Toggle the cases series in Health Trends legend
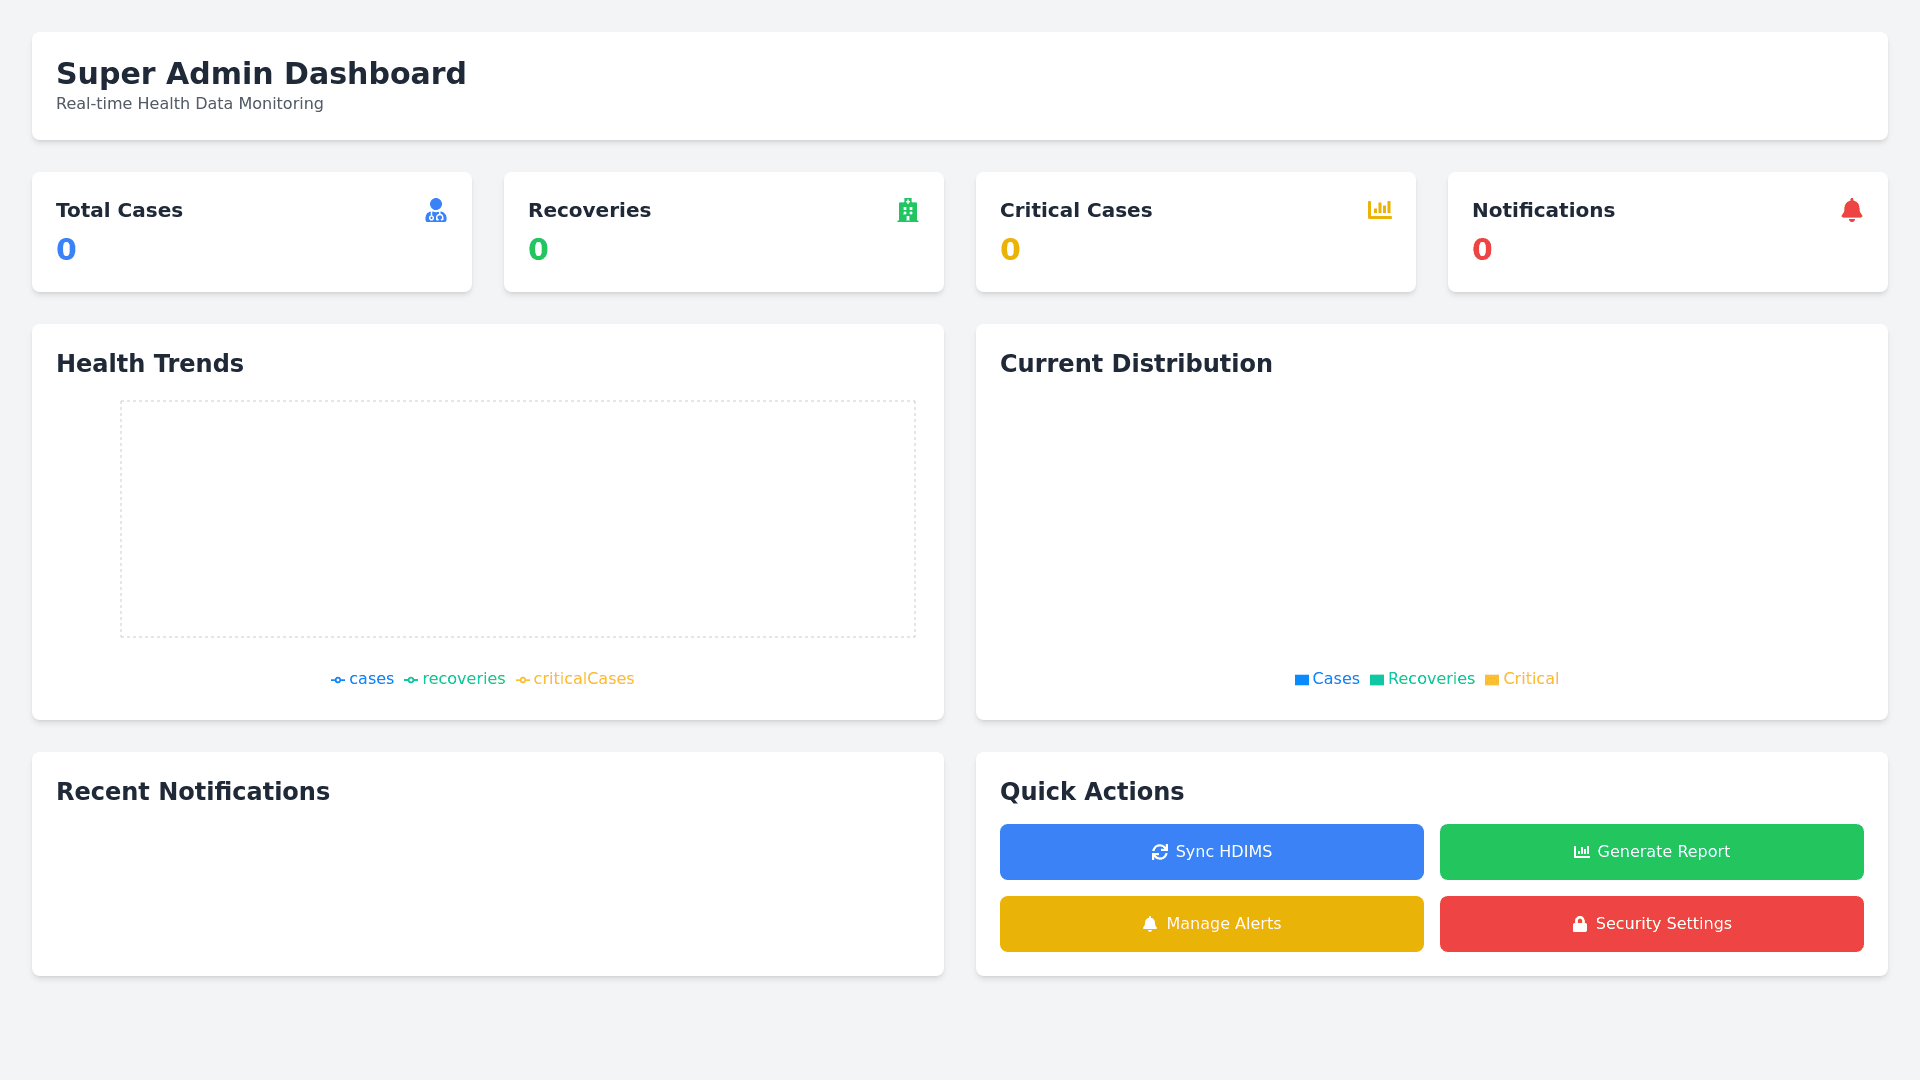Viewport: 1920px width, 1080px height. [363, 679]
